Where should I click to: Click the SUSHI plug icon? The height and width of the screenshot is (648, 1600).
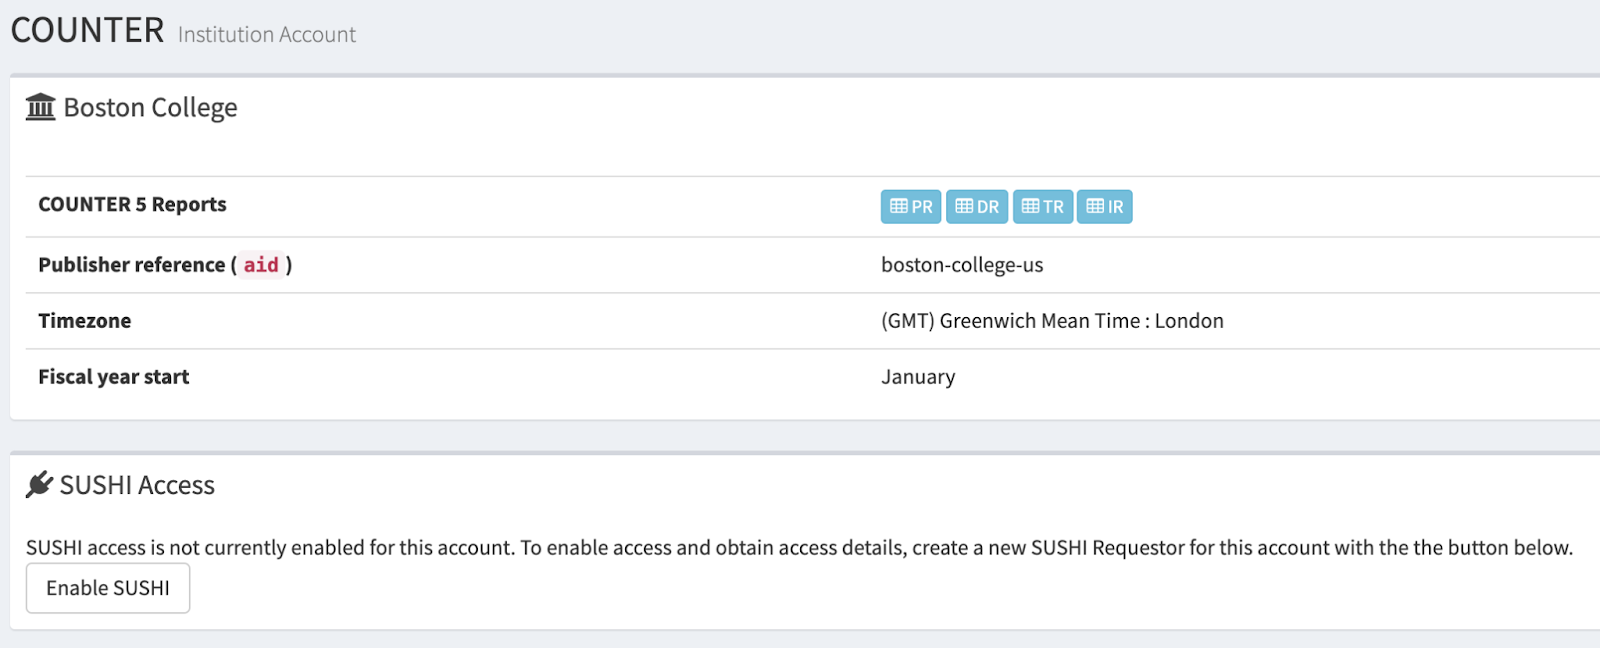(39, 485)
